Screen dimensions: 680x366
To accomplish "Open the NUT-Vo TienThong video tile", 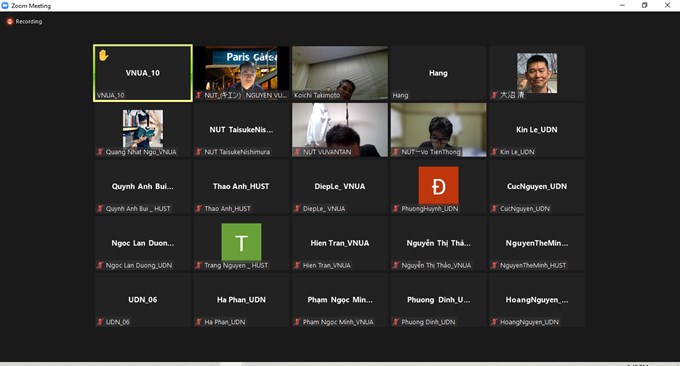I will click(x=438, y=130).
